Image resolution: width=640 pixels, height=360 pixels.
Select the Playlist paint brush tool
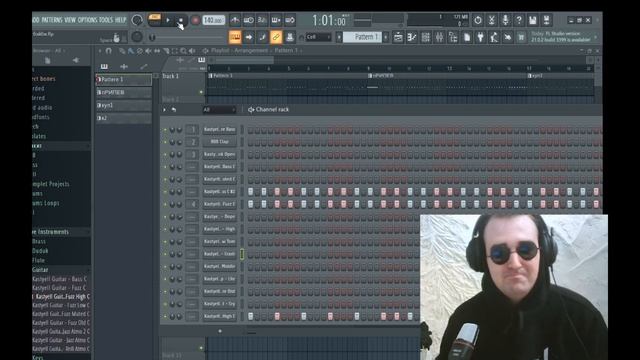[131, 51]
